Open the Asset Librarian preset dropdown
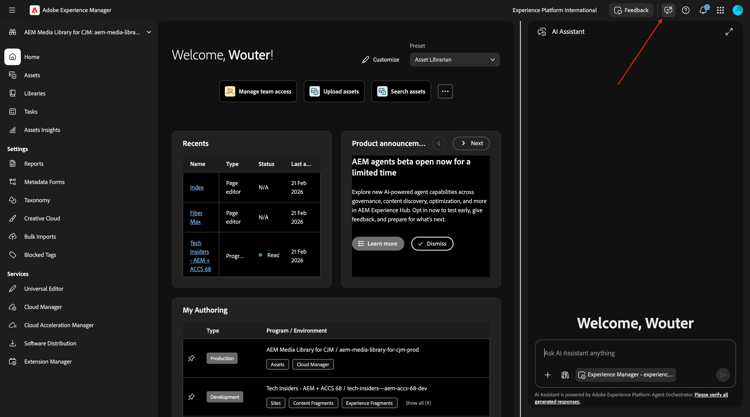 (x=454, y=60)
